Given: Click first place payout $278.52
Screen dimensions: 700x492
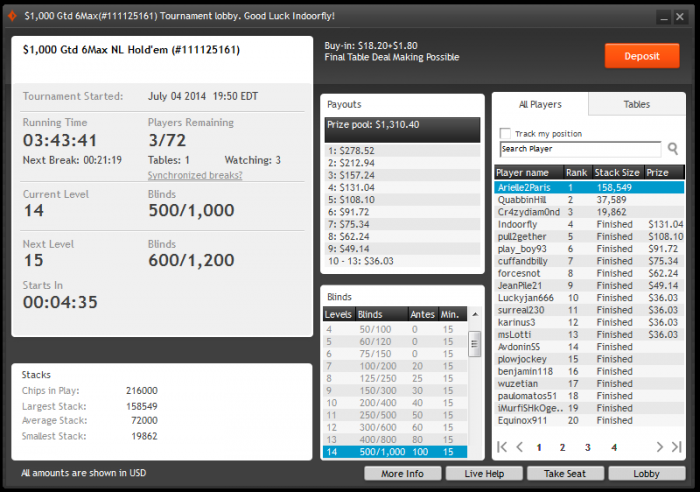Looking at the screenshot, I should (x=402, y=151).
